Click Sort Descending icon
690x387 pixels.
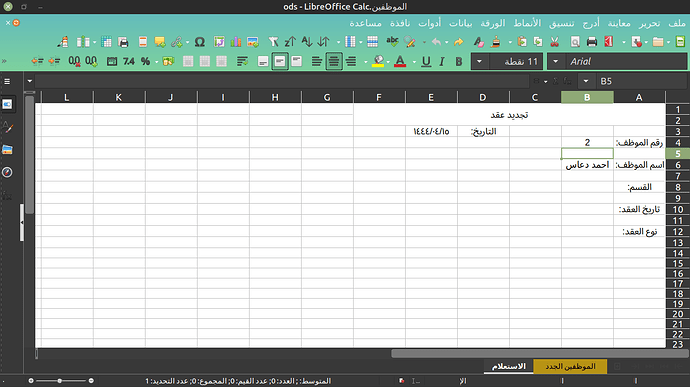pos(290,42)
